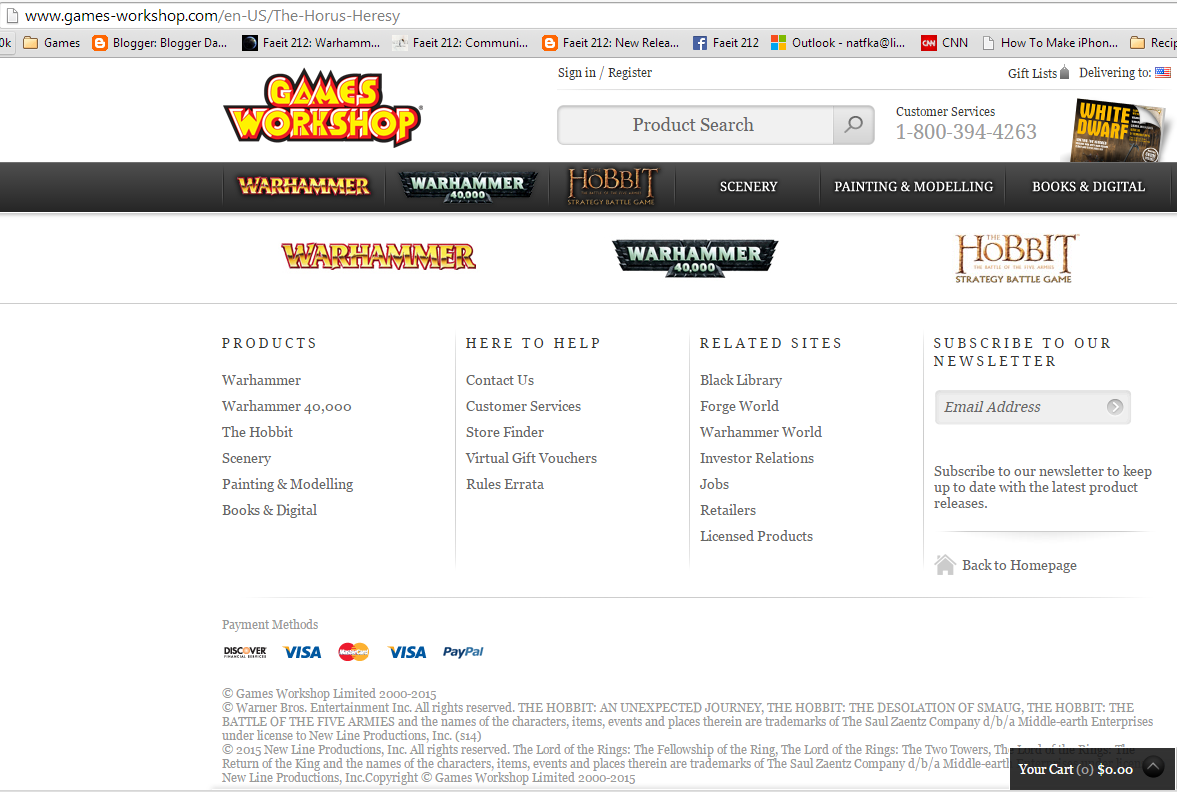The width and height of the screenshot is (1177, 792).
Task: Open the Jobs link
Action: (715, 484)
